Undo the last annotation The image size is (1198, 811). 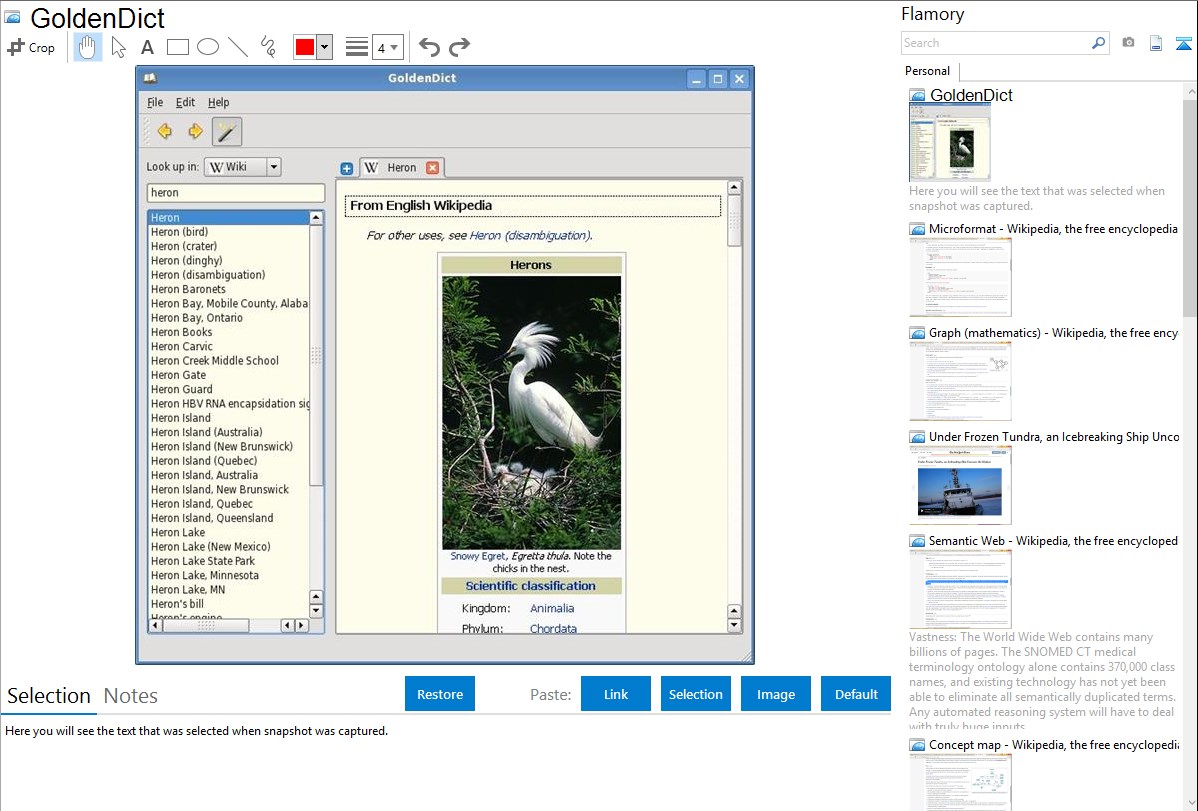coord(429,47)
